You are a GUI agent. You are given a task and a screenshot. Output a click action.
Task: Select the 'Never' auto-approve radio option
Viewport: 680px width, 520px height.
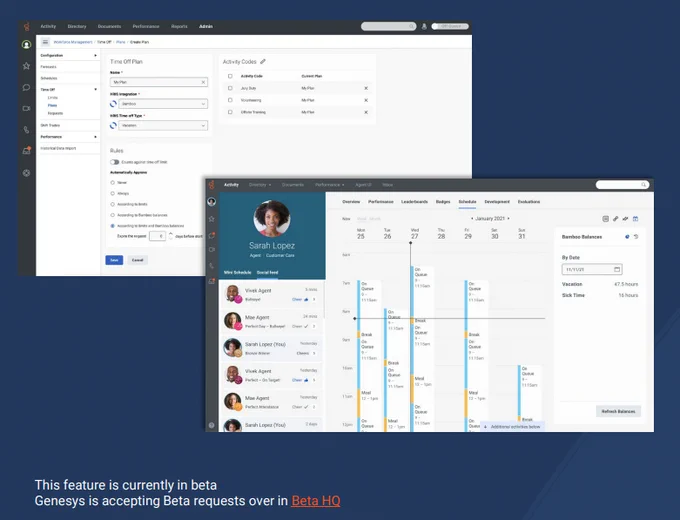coord(113,183)
